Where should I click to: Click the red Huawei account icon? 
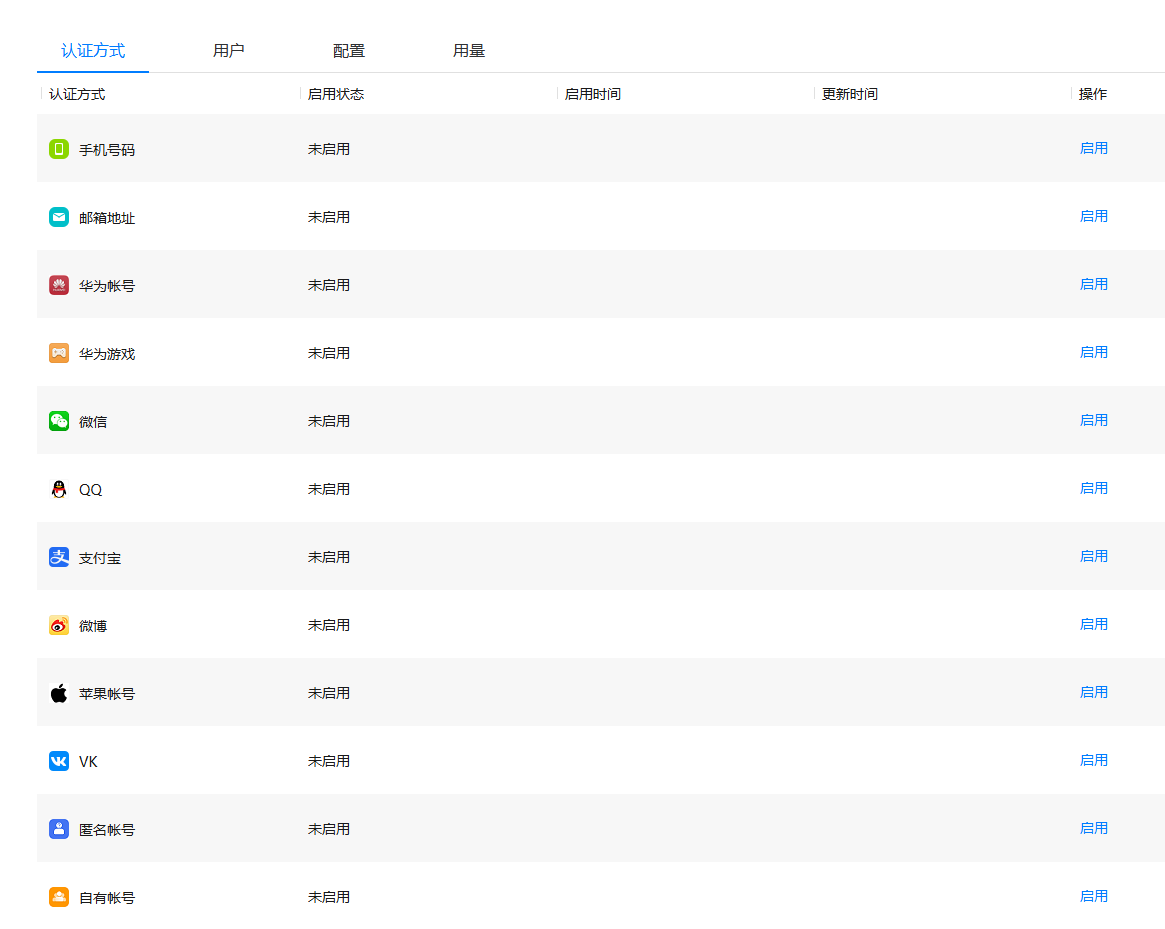[x=59, y=285]
